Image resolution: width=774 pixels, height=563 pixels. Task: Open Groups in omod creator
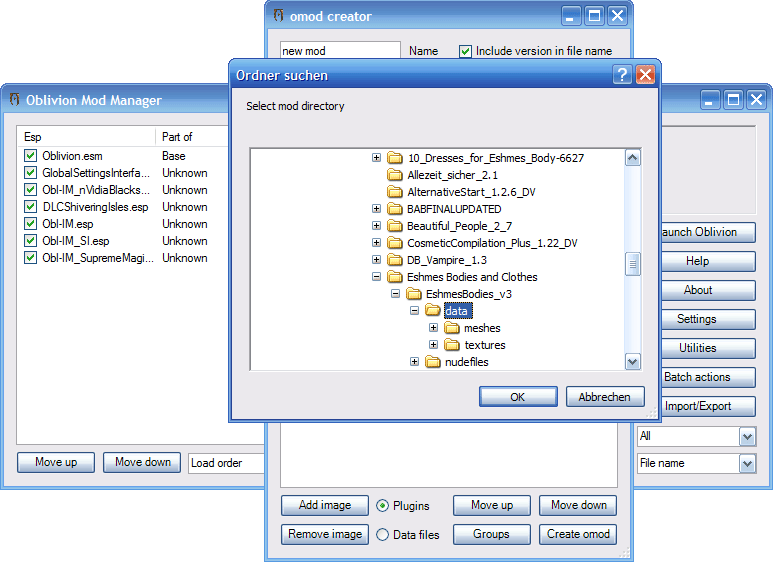tap(492, 534)
